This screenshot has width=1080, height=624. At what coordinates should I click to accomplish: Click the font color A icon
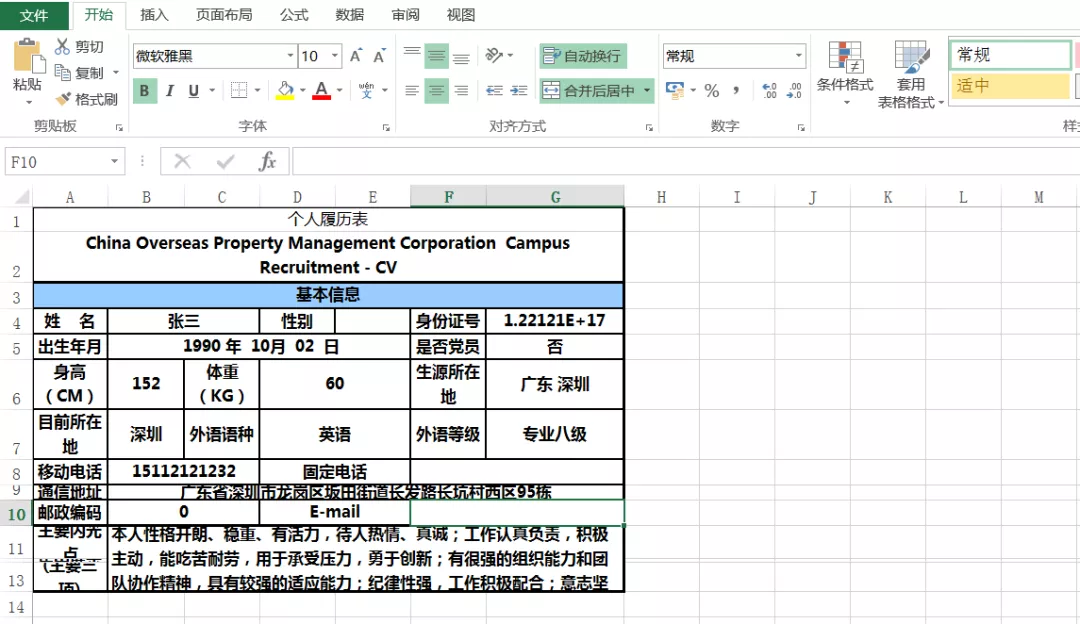322,90
